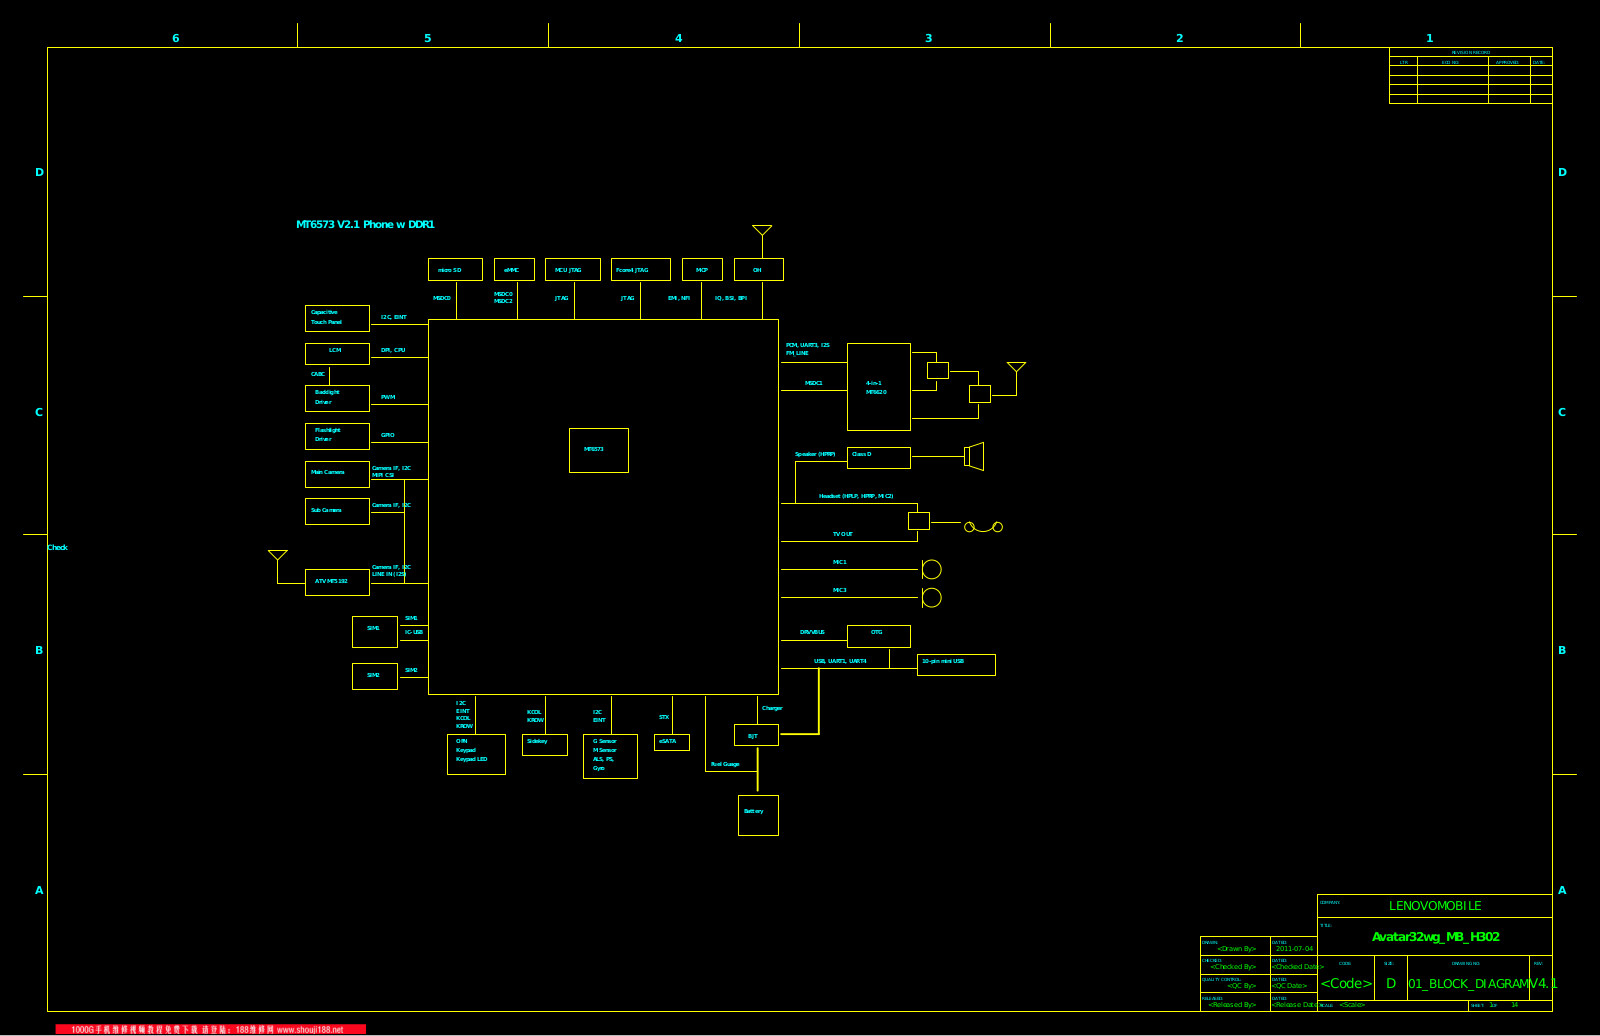The width and height of the screenshot is (1600, 1036).
Task: Click the MSDC1 signal label
Action: pyautogui.click(x=814, y=383)
